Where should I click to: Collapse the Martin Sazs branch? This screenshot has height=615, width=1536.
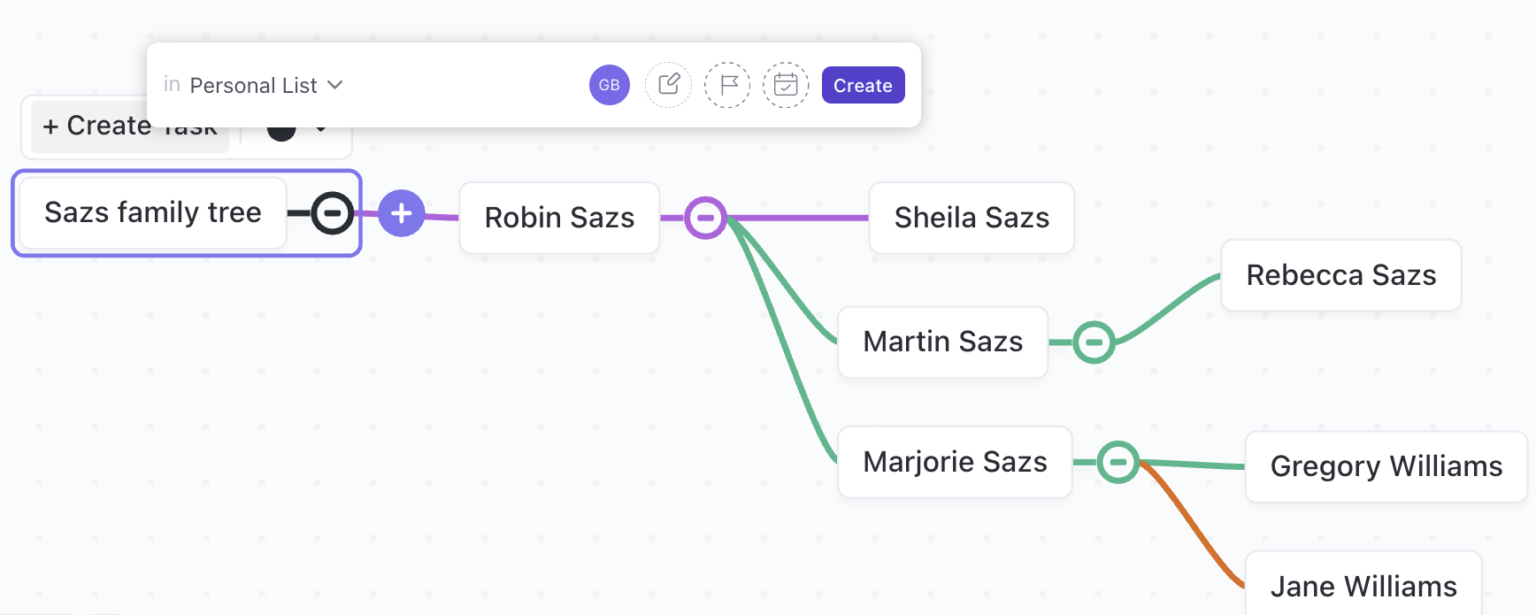[x=1094, y=342]
